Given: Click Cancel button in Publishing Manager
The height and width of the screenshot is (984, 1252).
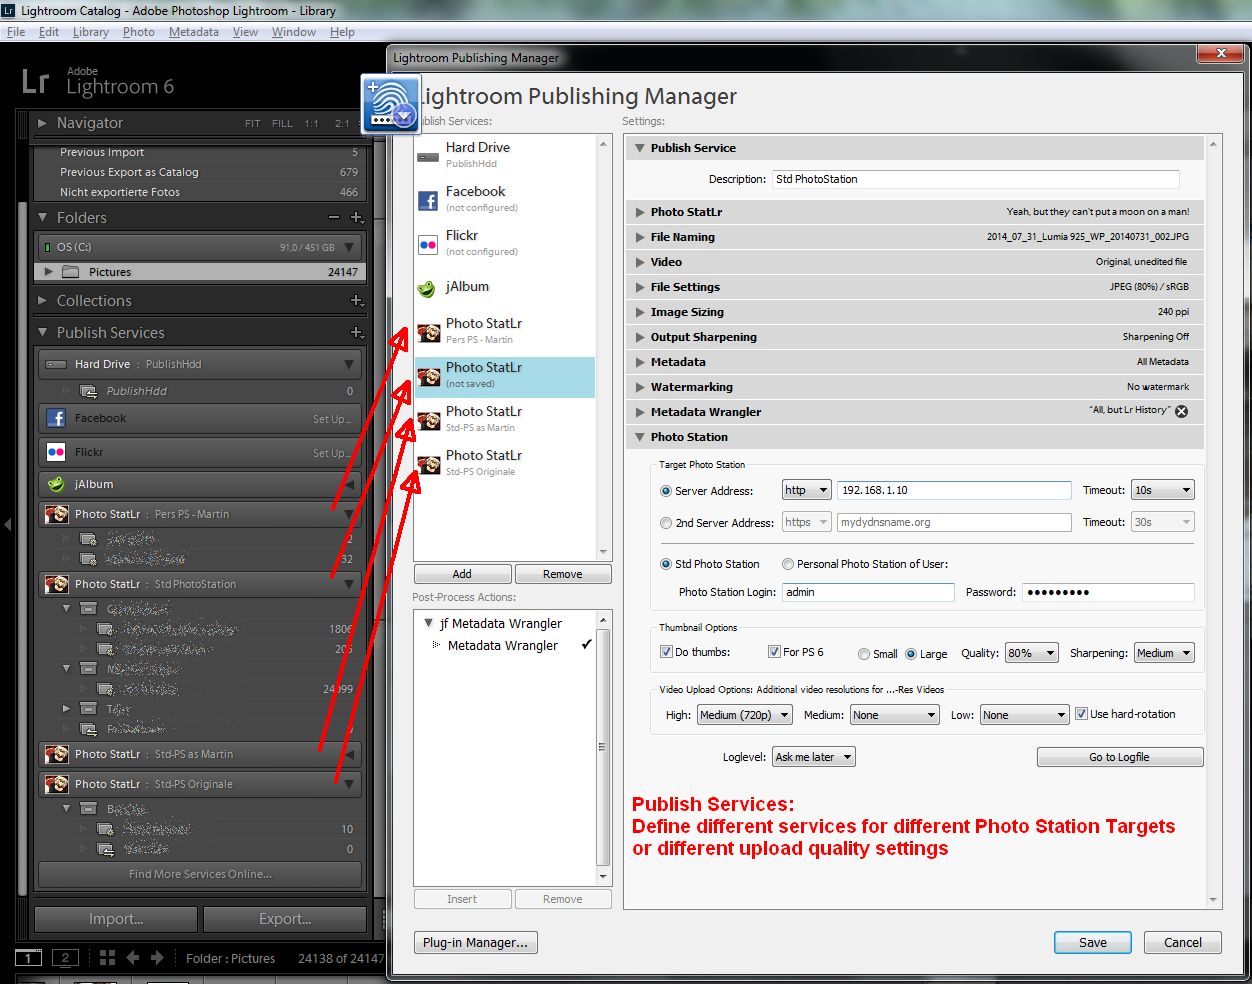Looking at the screenshot, I should tap(1183, 943).
